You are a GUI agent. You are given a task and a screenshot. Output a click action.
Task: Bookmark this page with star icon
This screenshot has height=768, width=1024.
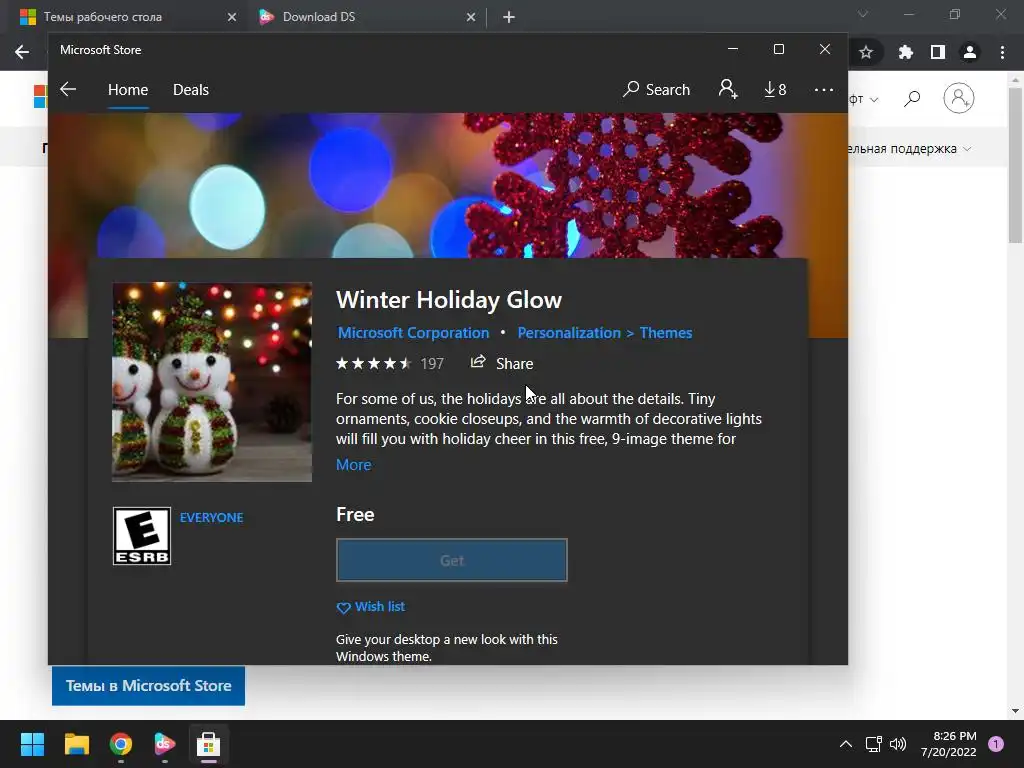coord(866,52)
